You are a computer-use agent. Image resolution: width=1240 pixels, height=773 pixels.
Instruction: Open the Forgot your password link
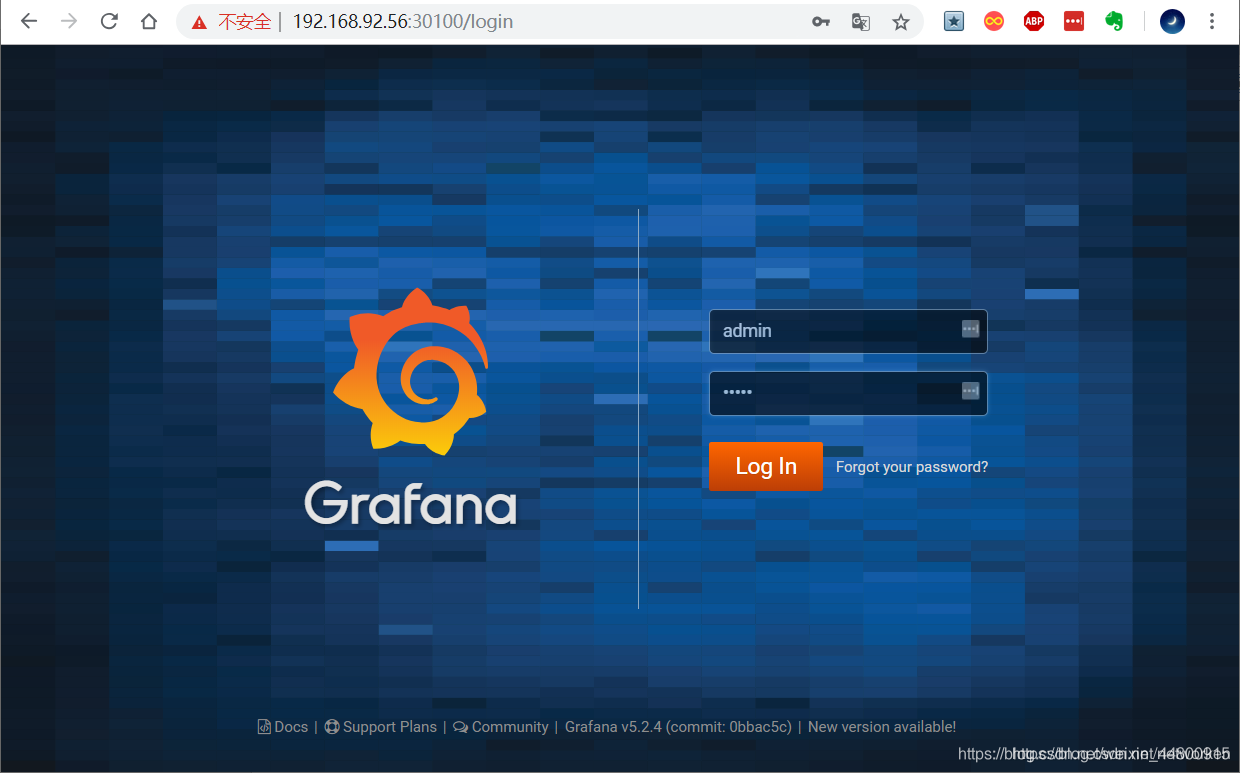912,467
